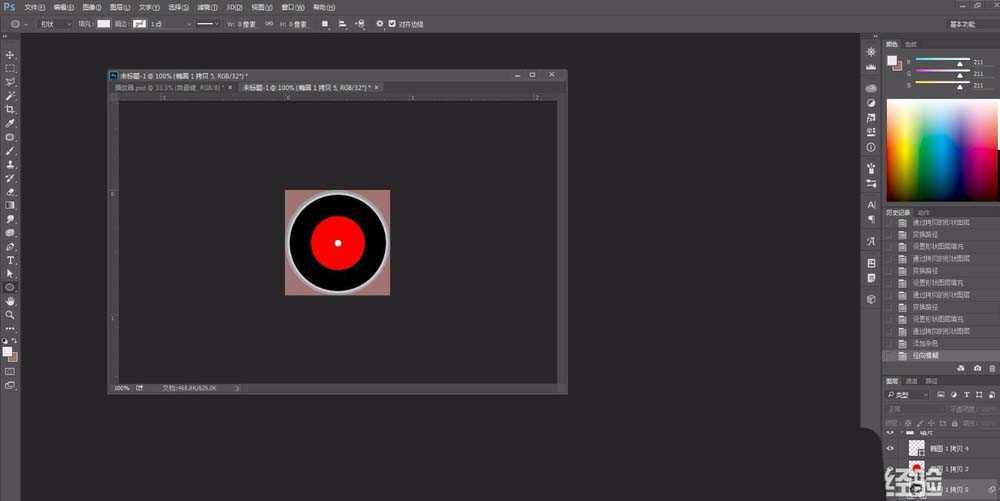Select the Move tool
1000x501 pixels.
pyautogui.click(x=10, y=55)
